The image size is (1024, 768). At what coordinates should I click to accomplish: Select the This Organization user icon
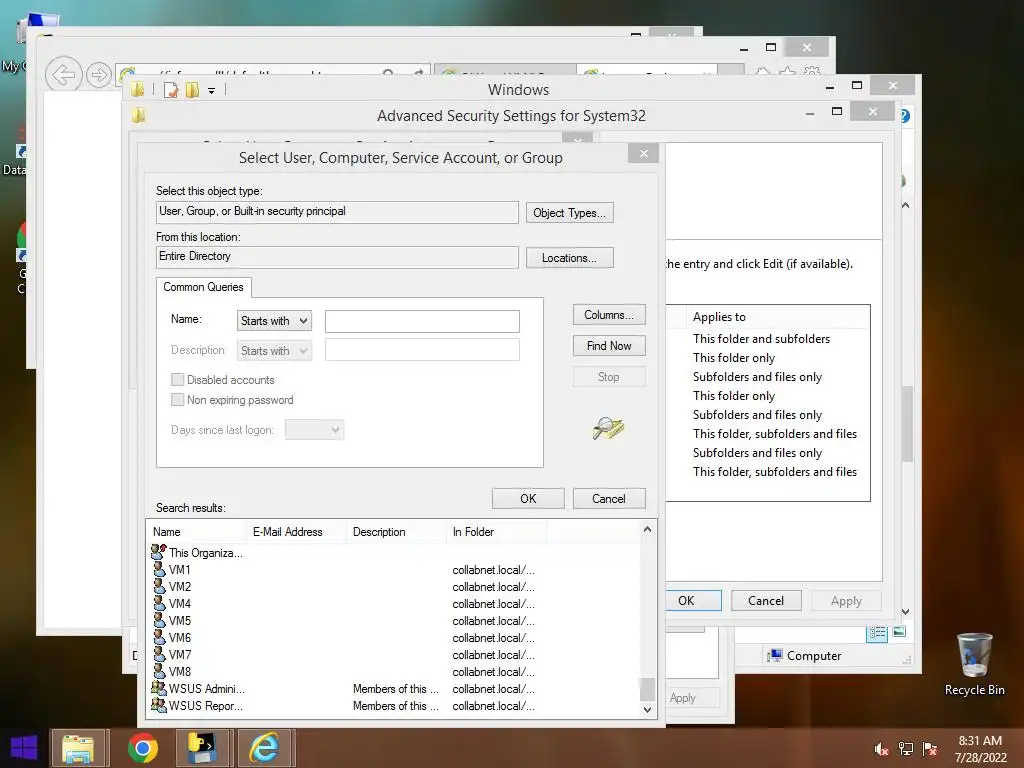point(159,552)
